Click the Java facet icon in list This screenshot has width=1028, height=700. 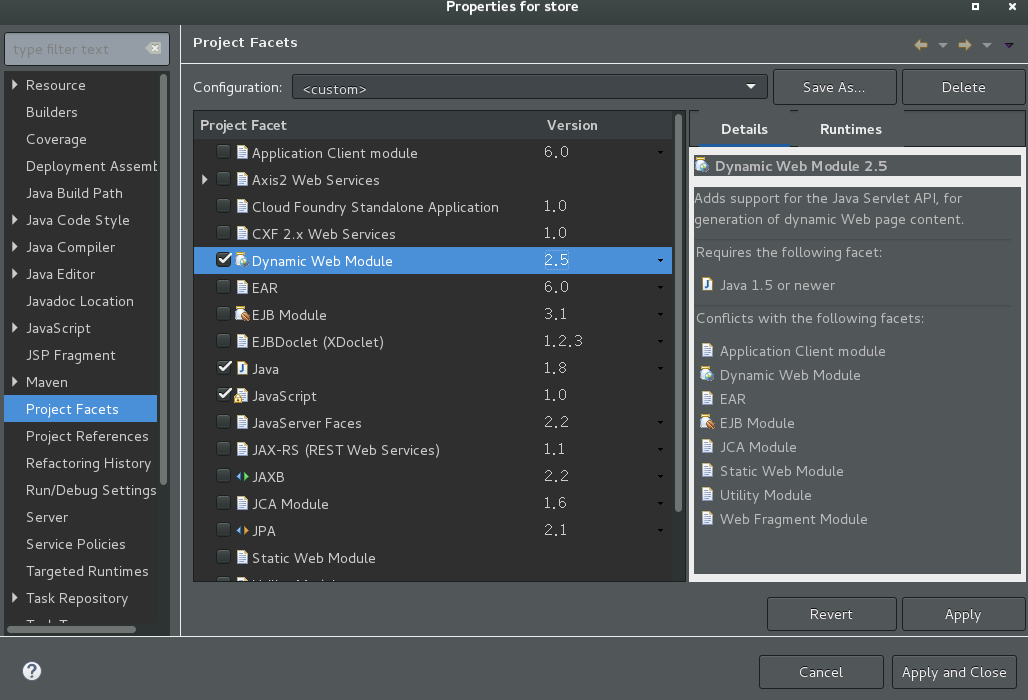[242, 369]
